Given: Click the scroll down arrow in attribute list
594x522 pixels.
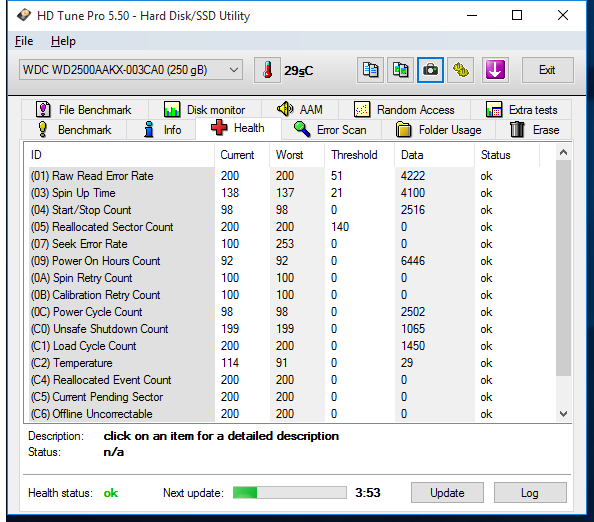Looking at the screenshot, I should pyautogui.click(x=563, y=414).
